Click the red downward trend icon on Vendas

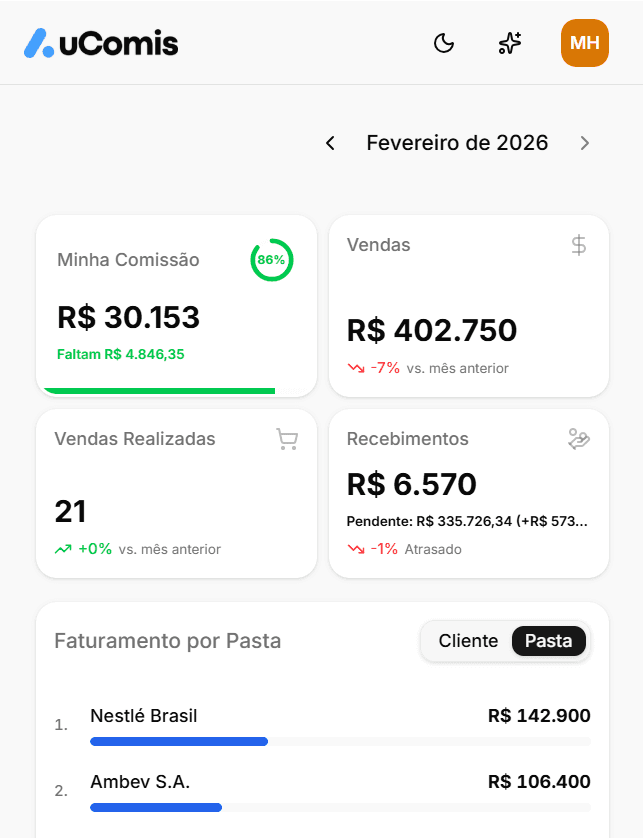[x=356, y=367]
